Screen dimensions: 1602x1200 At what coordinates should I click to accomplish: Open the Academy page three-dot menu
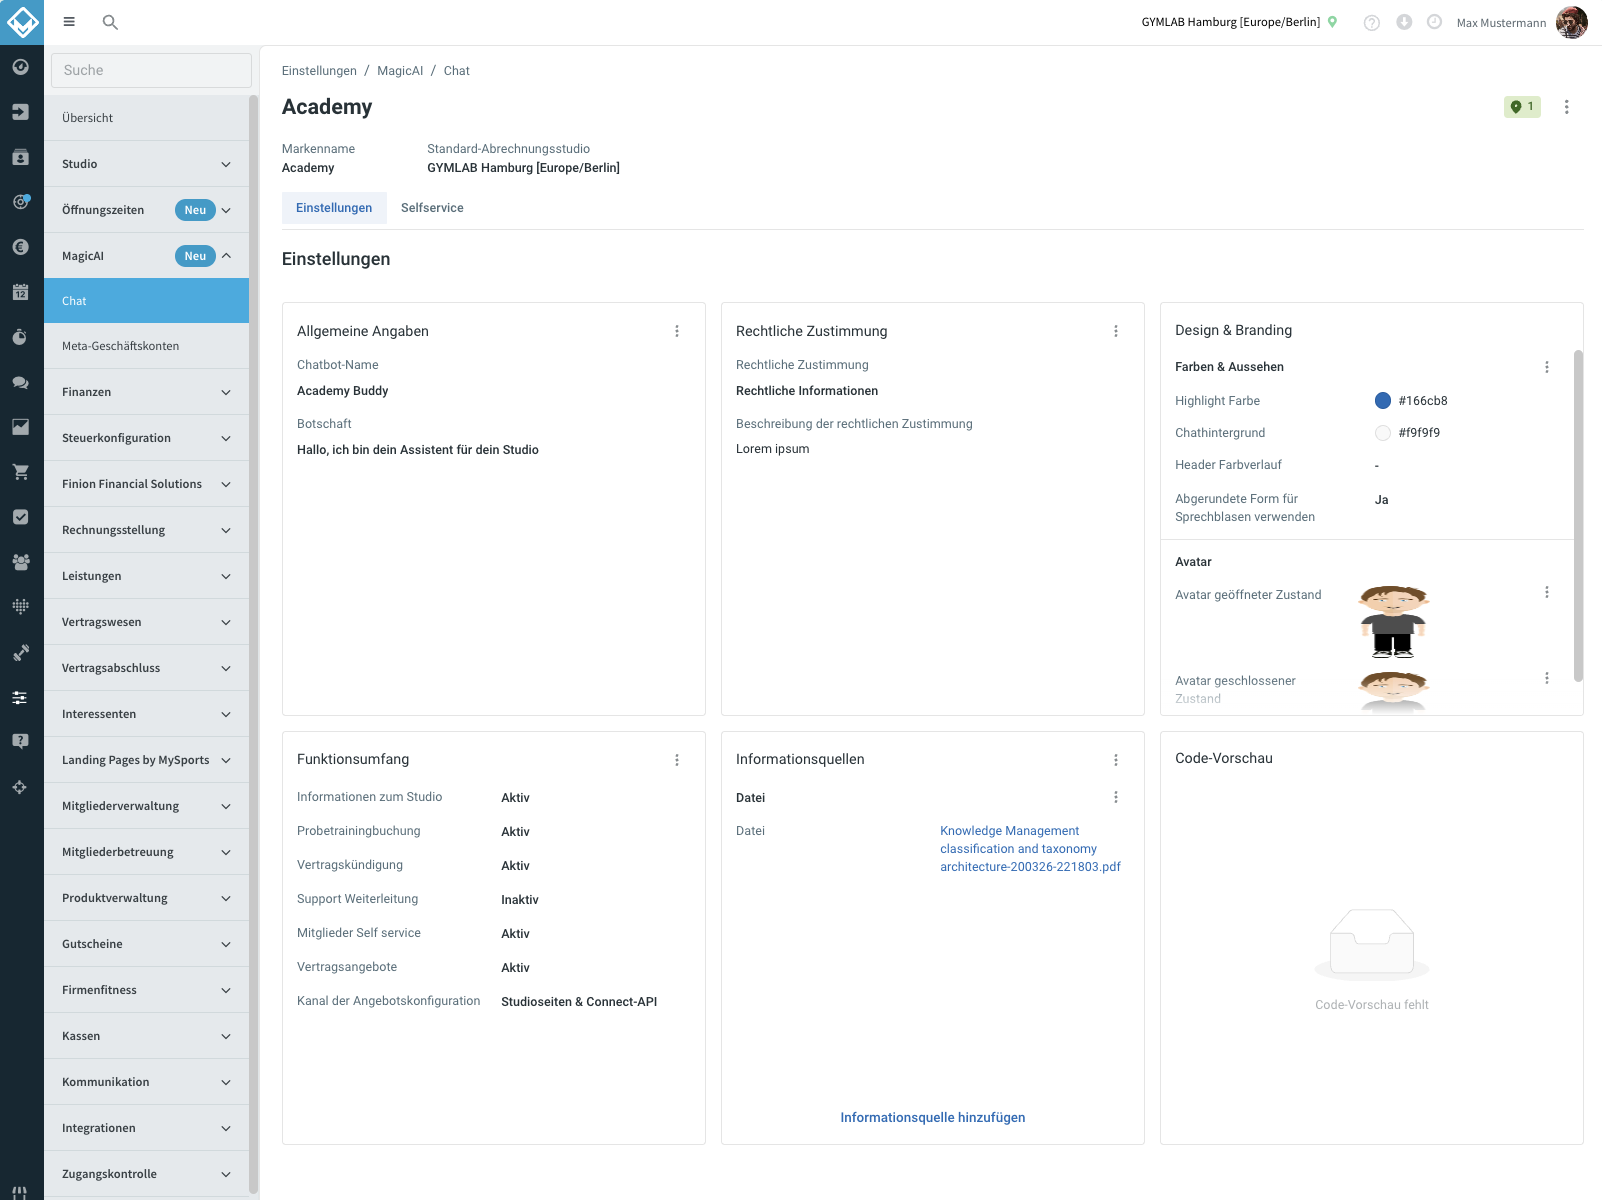(x=1567, y=107)
